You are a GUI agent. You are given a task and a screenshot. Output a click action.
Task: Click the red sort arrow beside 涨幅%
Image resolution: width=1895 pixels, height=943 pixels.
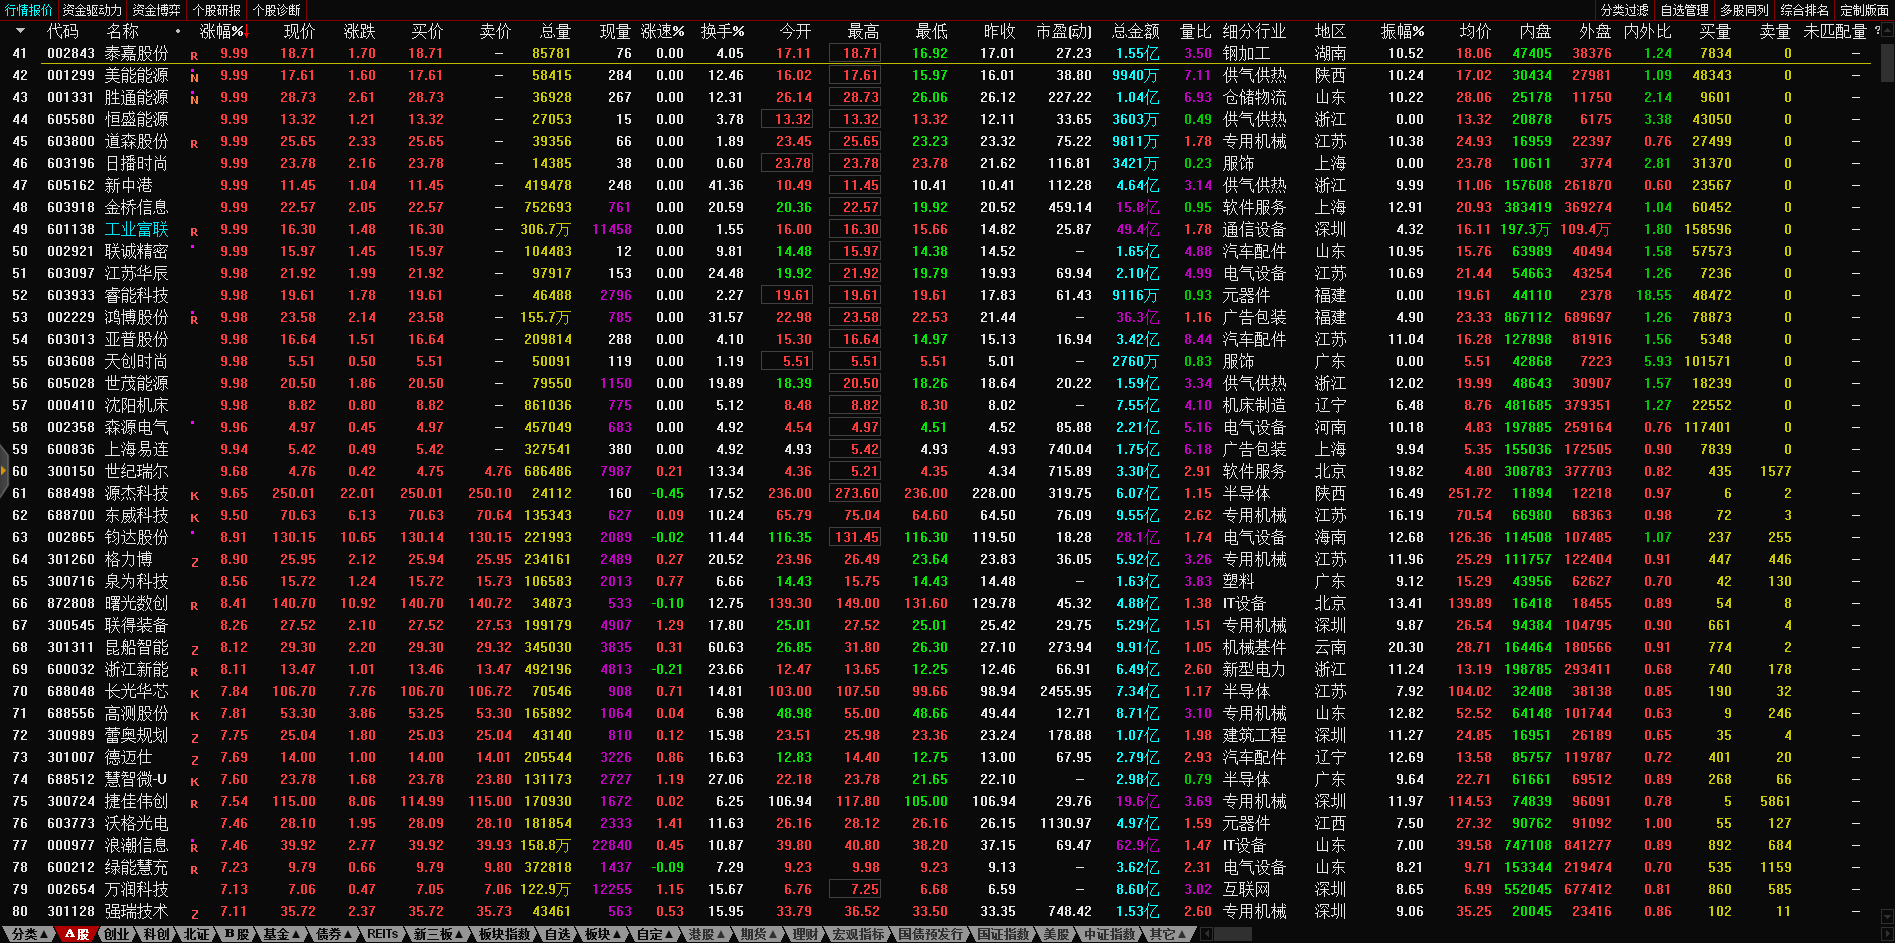[247, 33]
